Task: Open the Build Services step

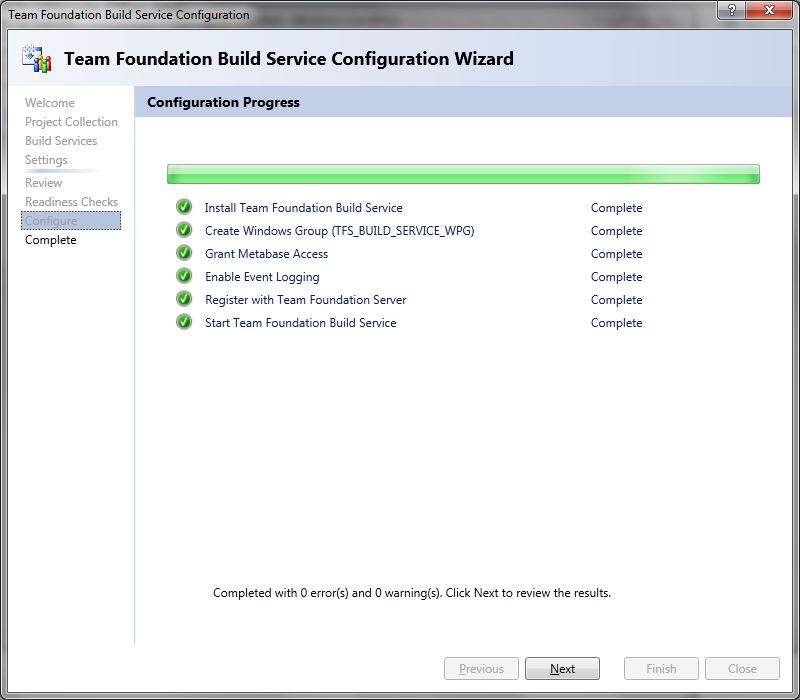Action: coord(61,141)
